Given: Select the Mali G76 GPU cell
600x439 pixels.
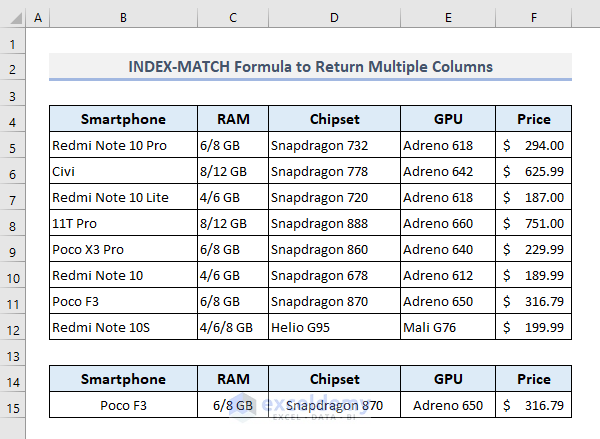Looking at the screenshot, I should click(448, 328).
